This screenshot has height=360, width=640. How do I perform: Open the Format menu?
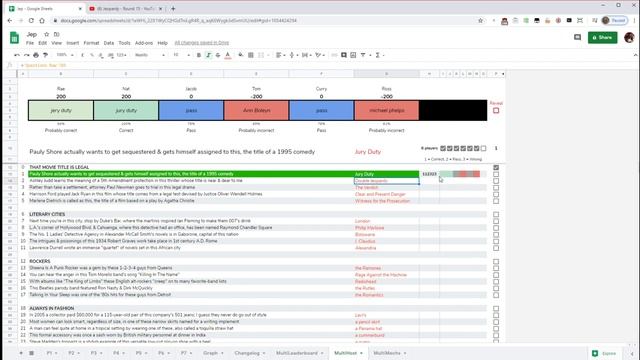point(91,43)
